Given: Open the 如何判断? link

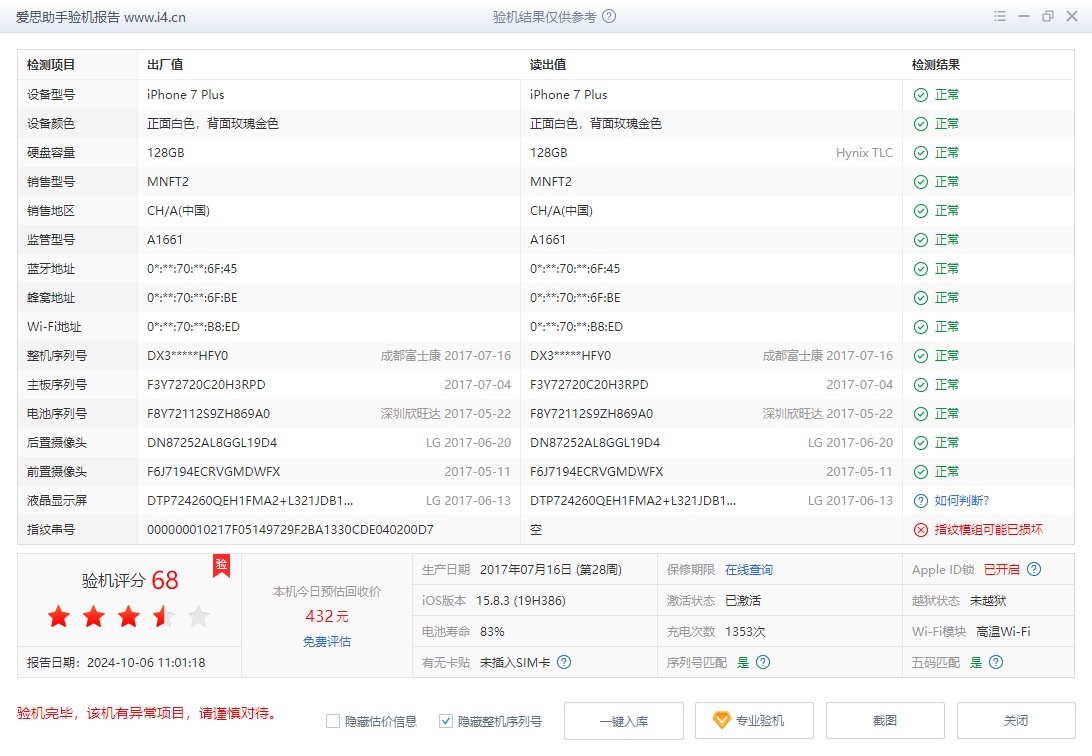Looking at the screenshot, I should 961,501.
